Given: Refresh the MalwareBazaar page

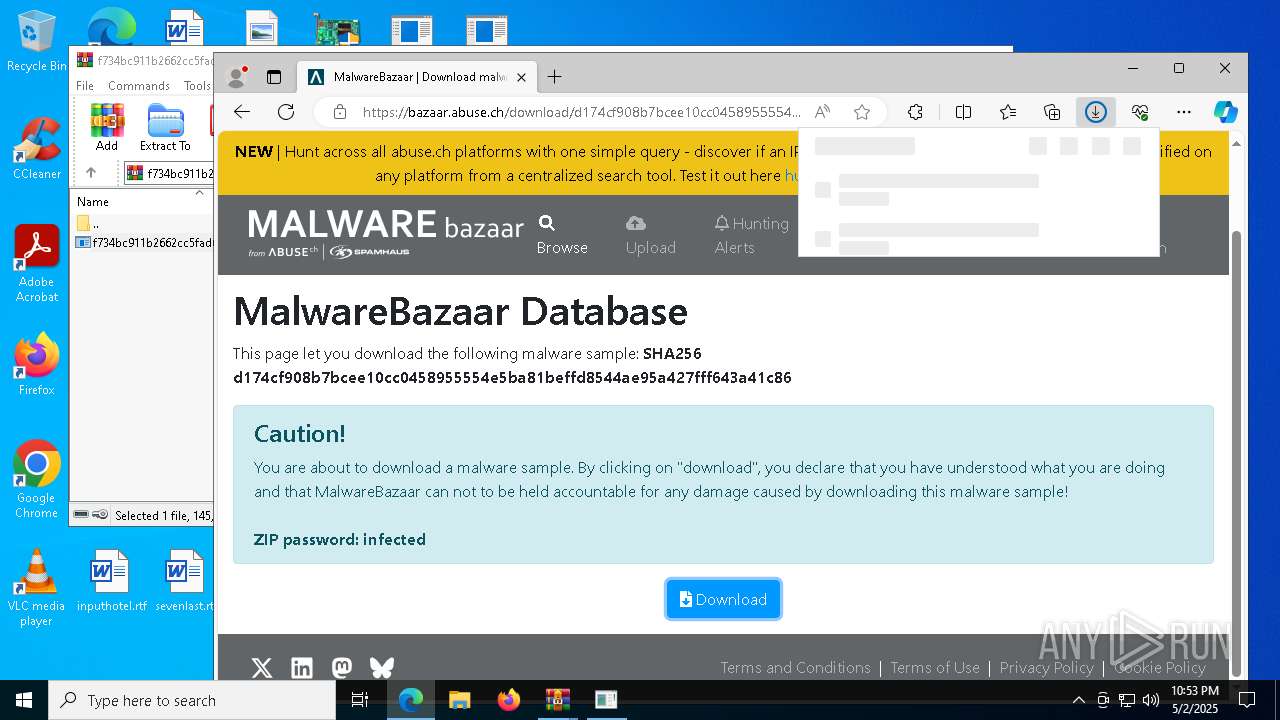Looking at the screenshot, I should click(x=286, y=112).
